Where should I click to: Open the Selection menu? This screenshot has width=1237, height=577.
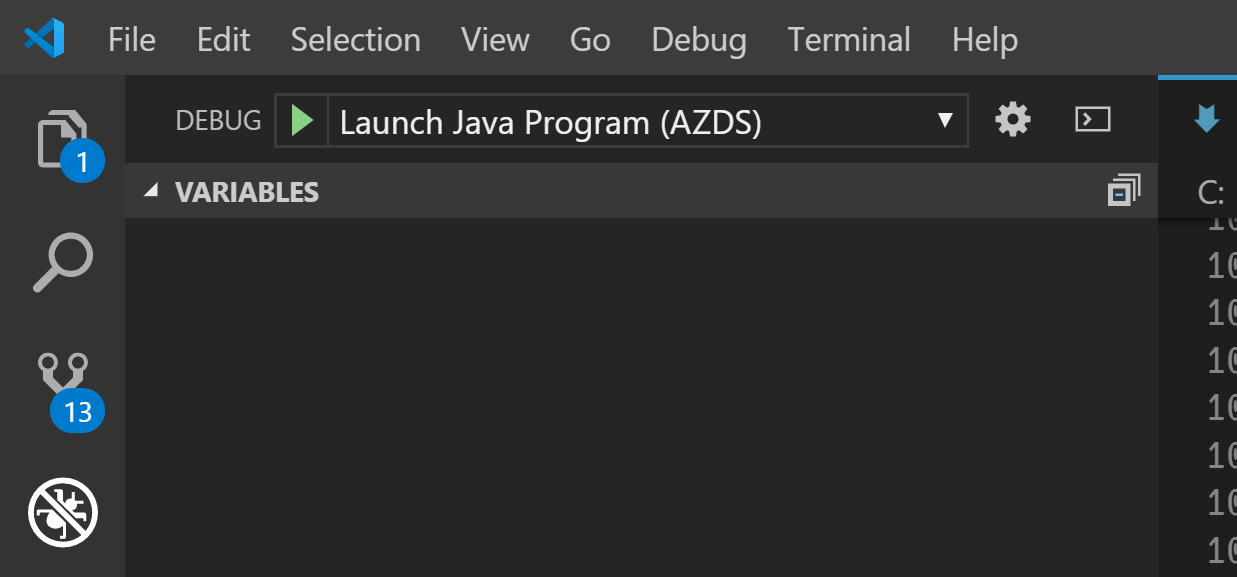355,40
